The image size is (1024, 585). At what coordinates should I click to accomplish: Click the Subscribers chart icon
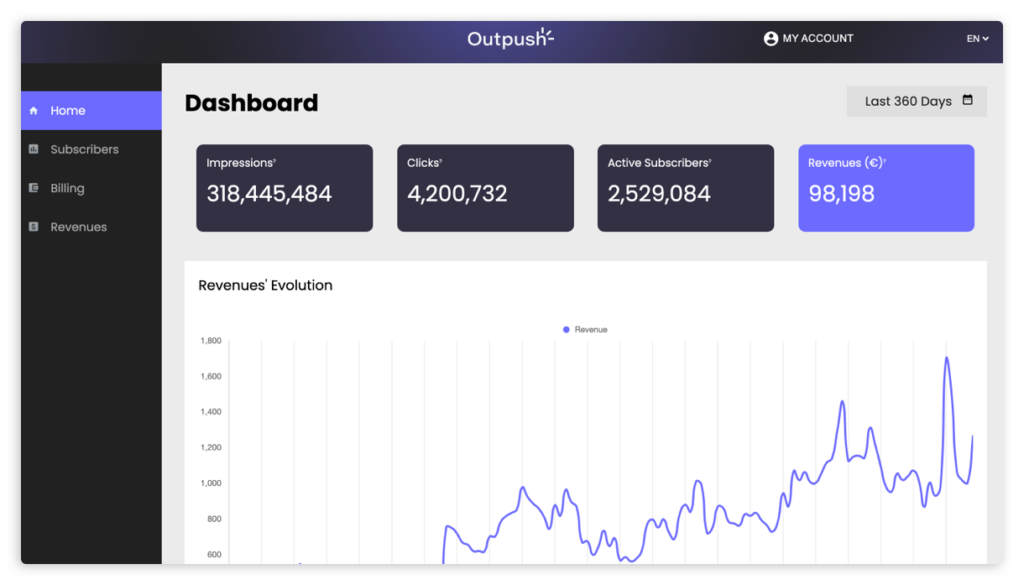tap(34, 150)
